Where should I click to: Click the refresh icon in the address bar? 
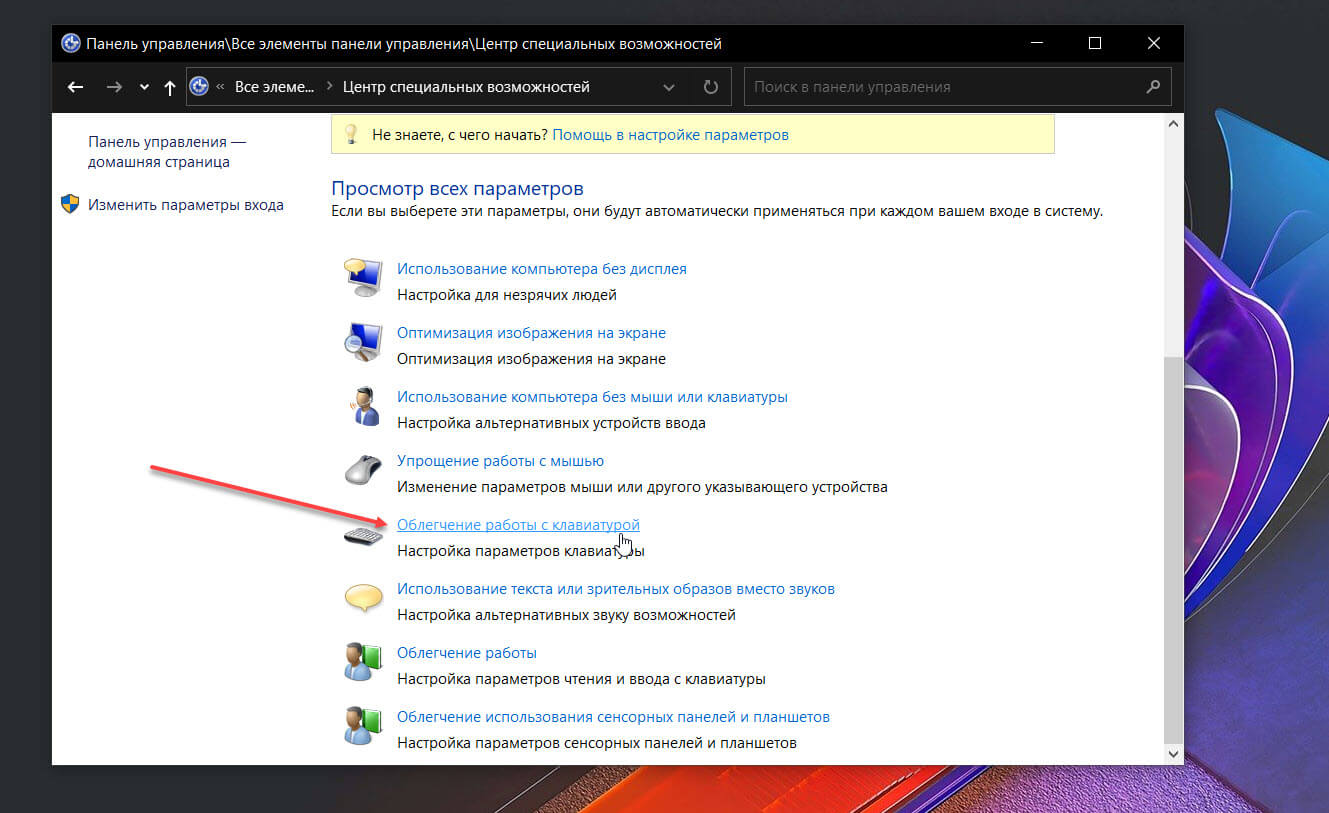click(711, 87)
